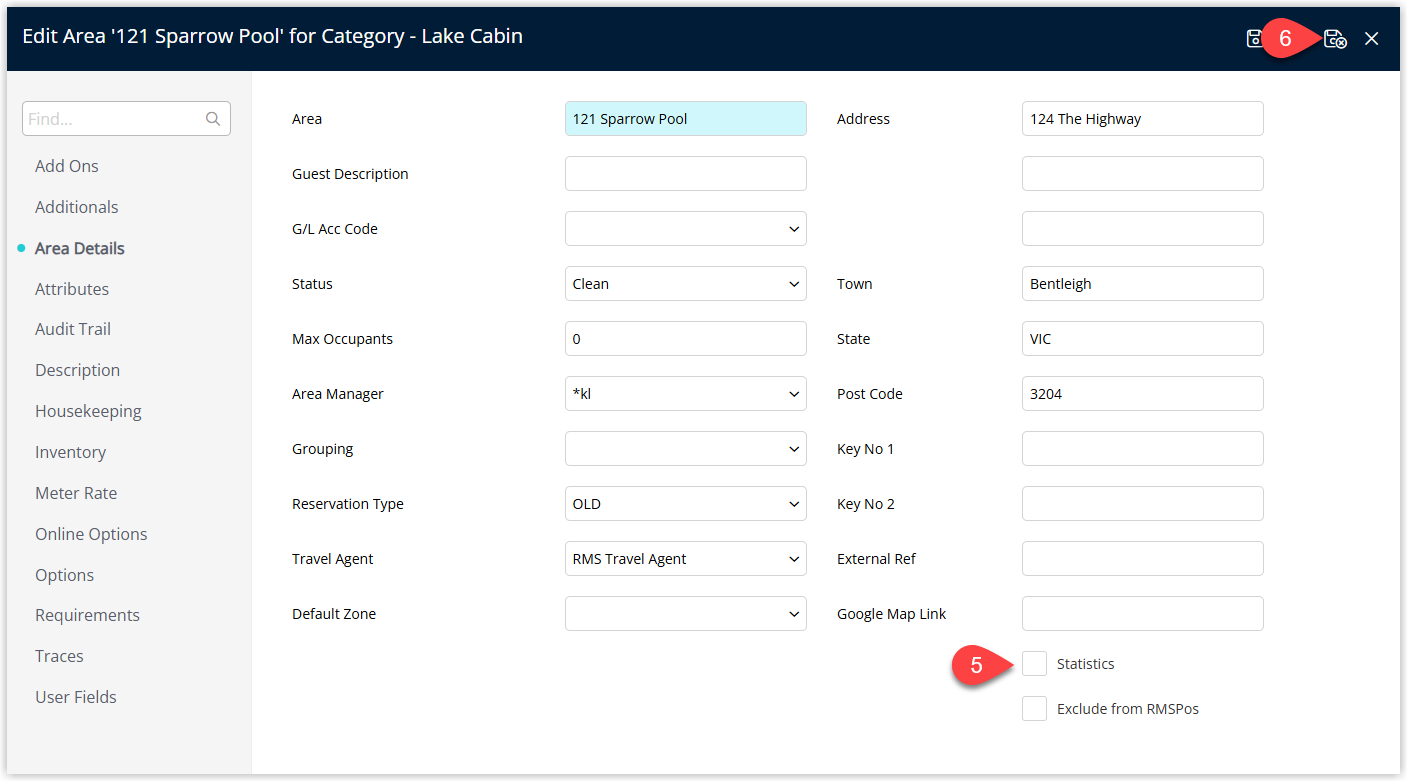View the Audit Trail section

73,329
